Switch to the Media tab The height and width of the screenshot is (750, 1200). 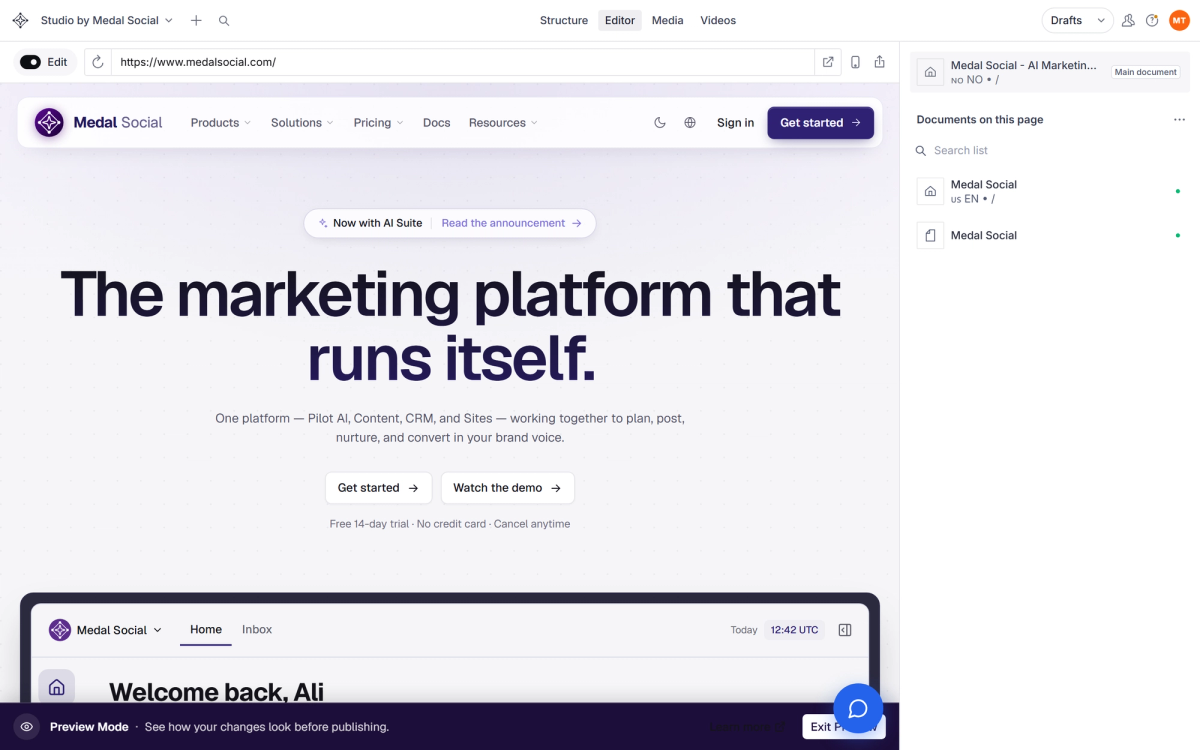coord(667,20)
